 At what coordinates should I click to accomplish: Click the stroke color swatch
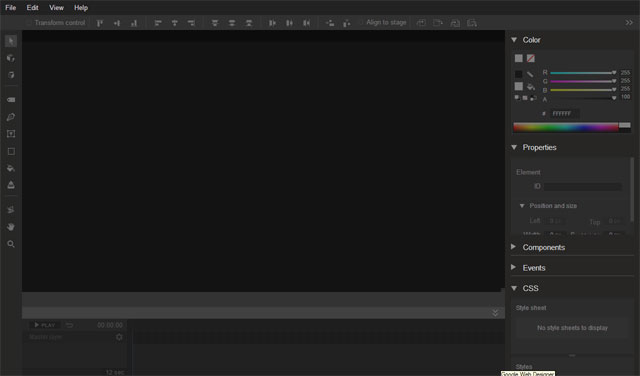coord(519,74)
